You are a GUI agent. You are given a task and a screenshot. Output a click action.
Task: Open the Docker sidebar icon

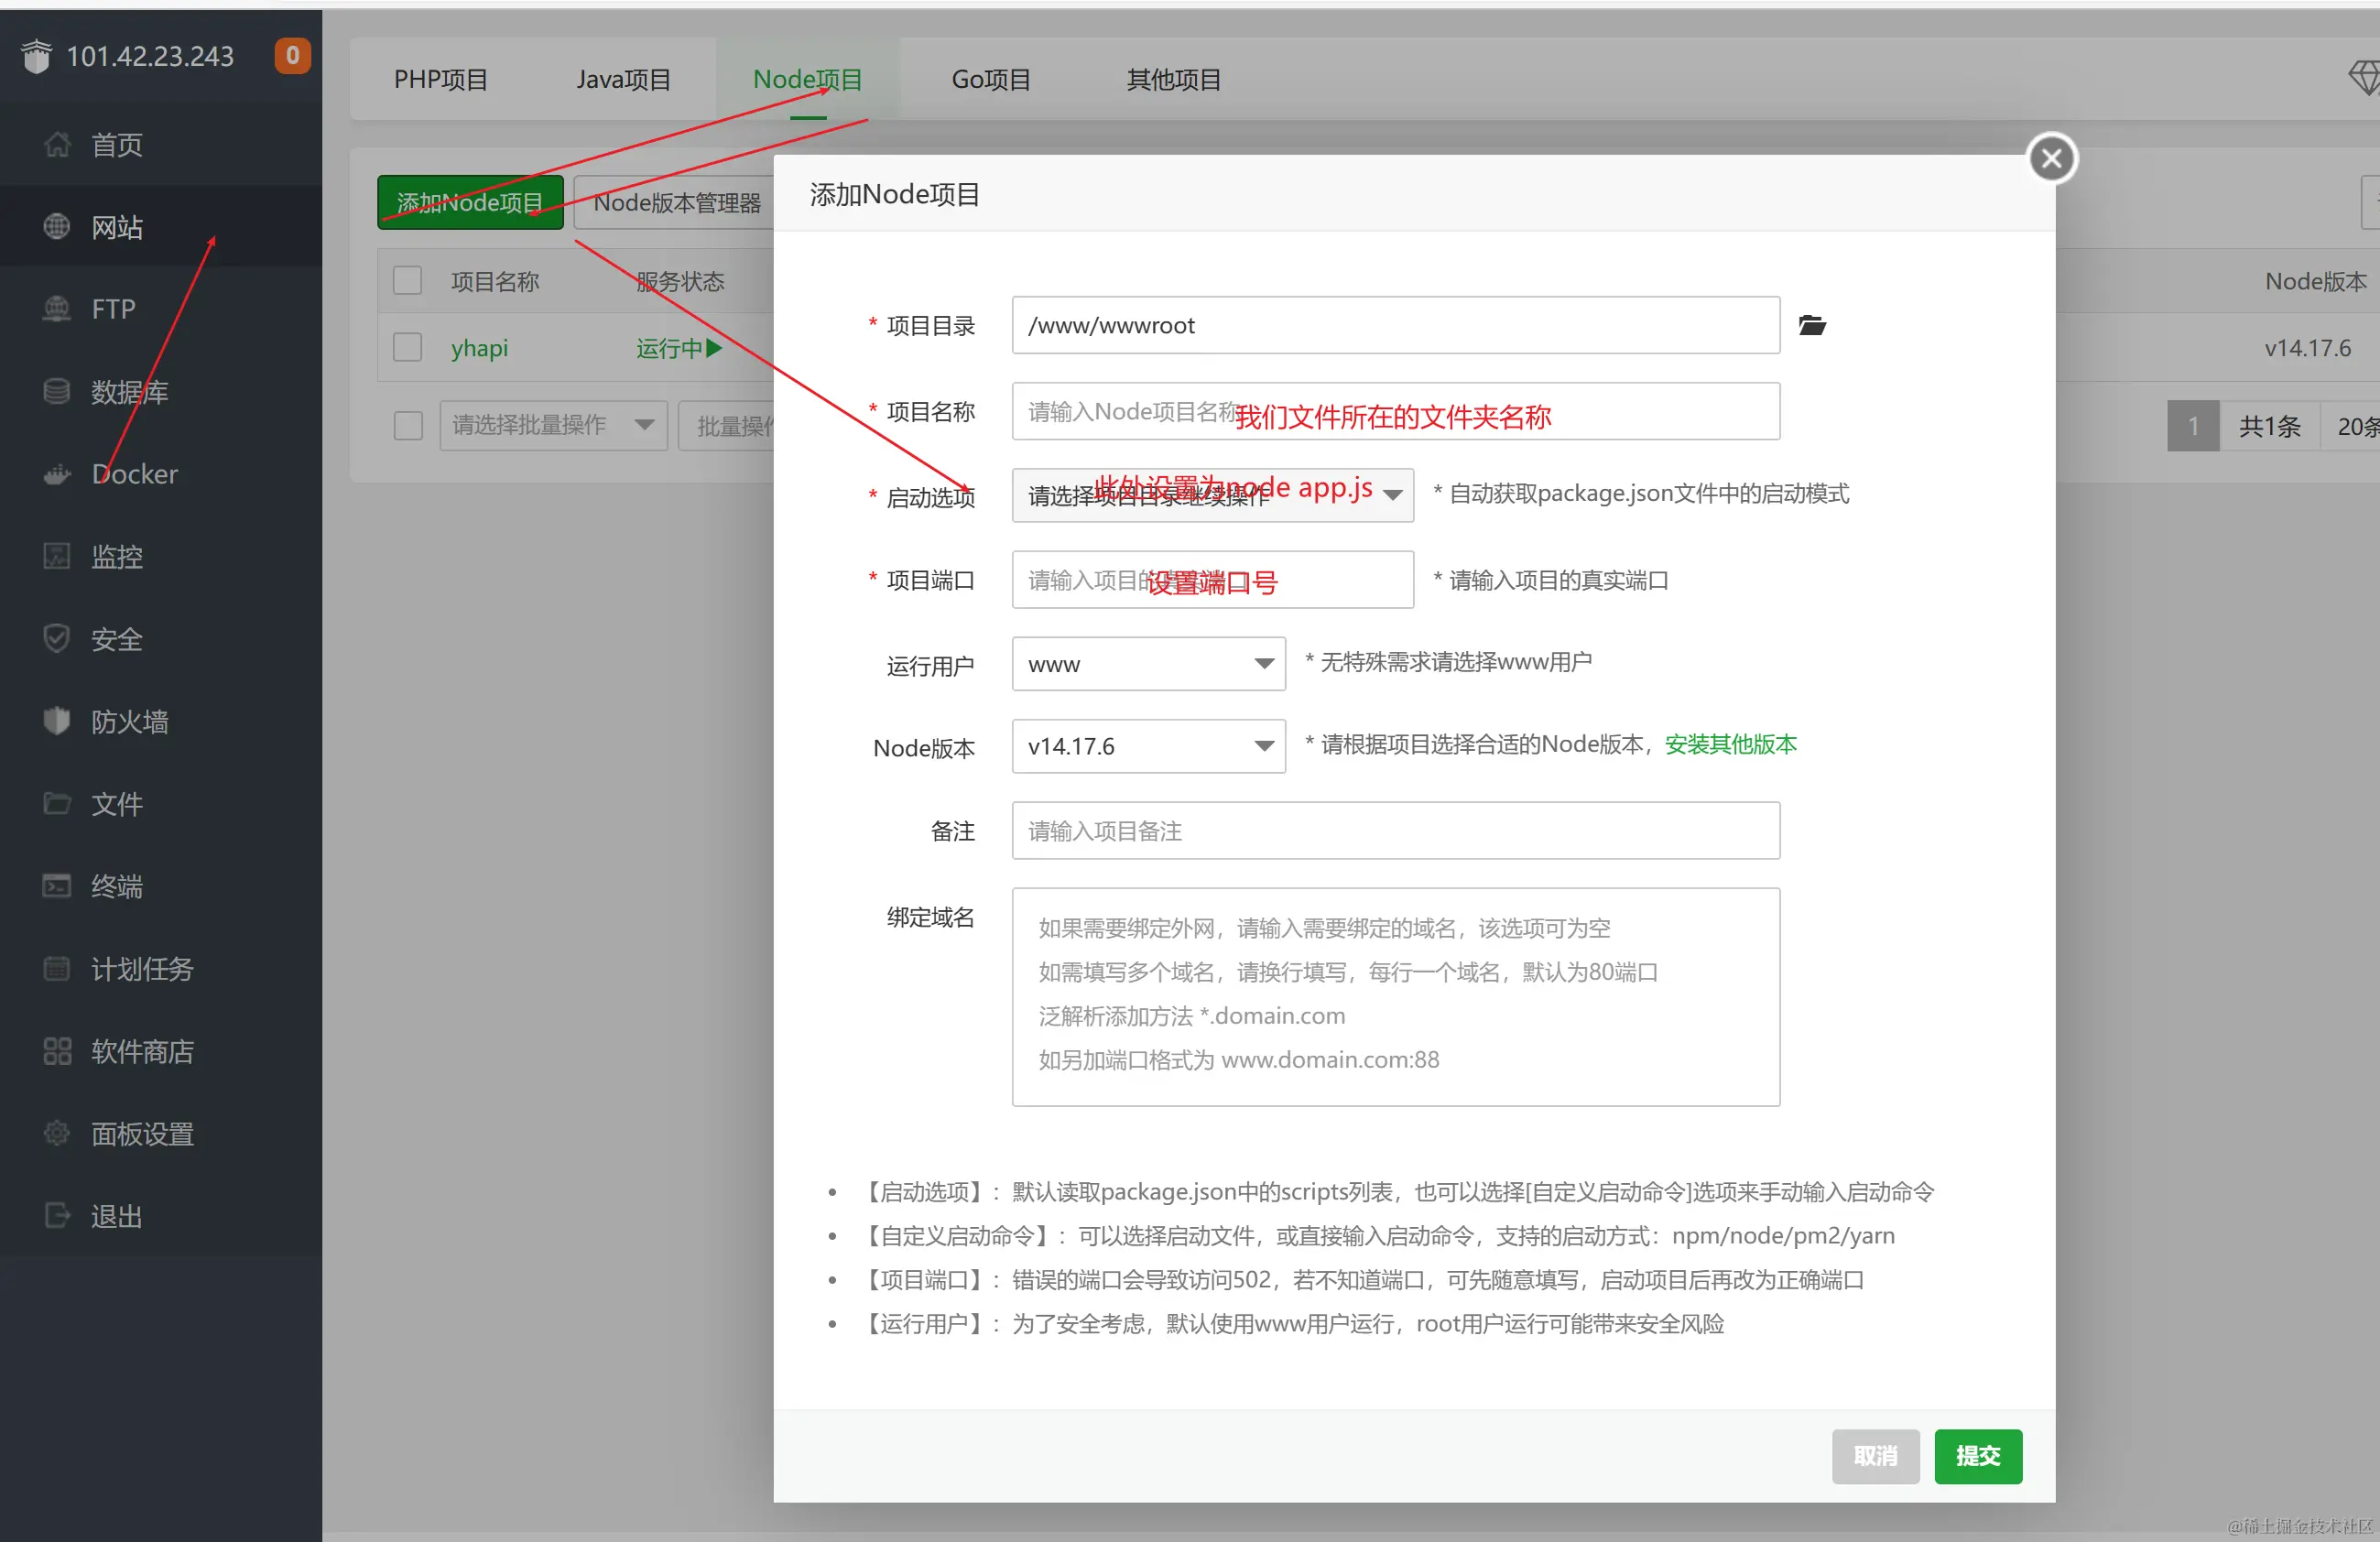pyautogui.click(x=57, y=474)
